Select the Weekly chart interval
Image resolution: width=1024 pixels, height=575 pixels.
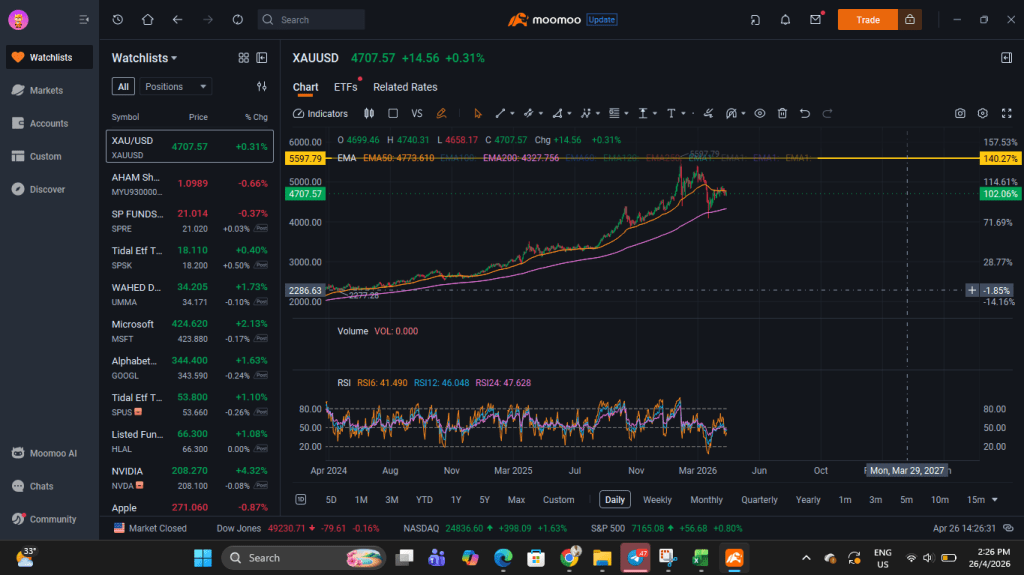(657, 499)
